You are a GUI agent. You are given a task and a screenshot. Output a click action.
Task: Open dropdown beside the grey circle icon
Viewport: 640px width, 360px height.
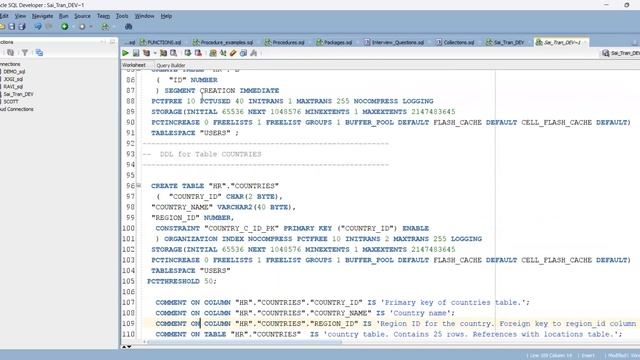pyautogui.click(x=91, y=27)
